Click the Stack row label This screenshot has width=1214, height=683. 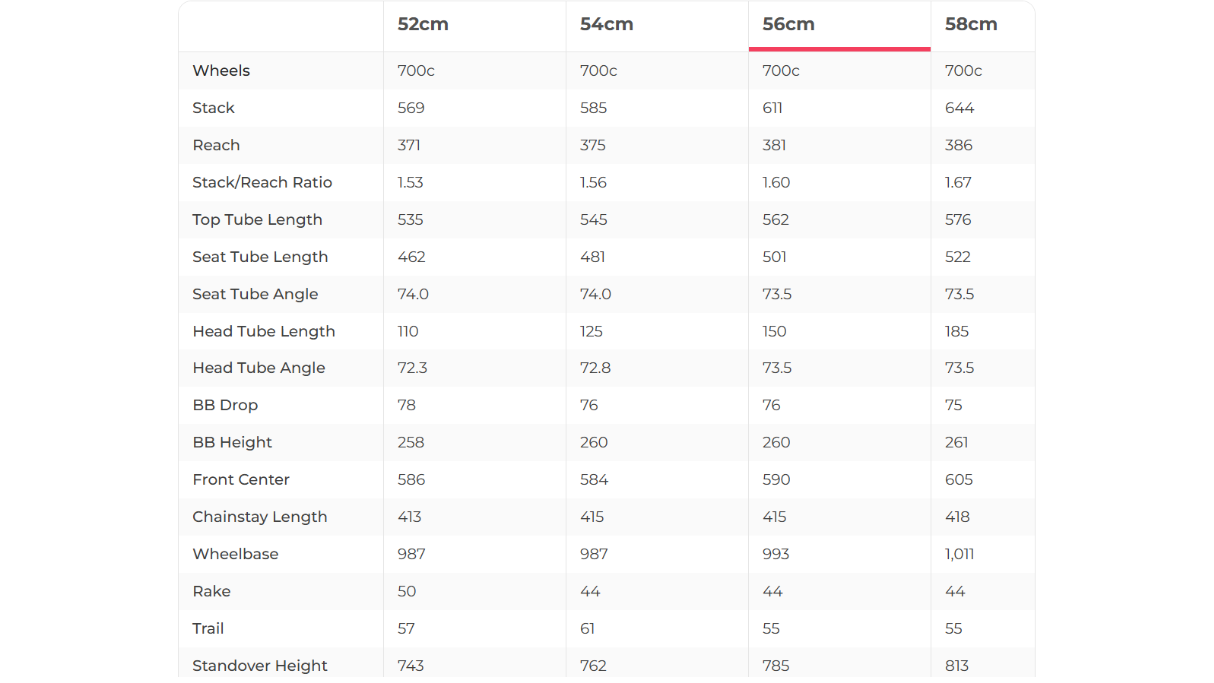213,108
